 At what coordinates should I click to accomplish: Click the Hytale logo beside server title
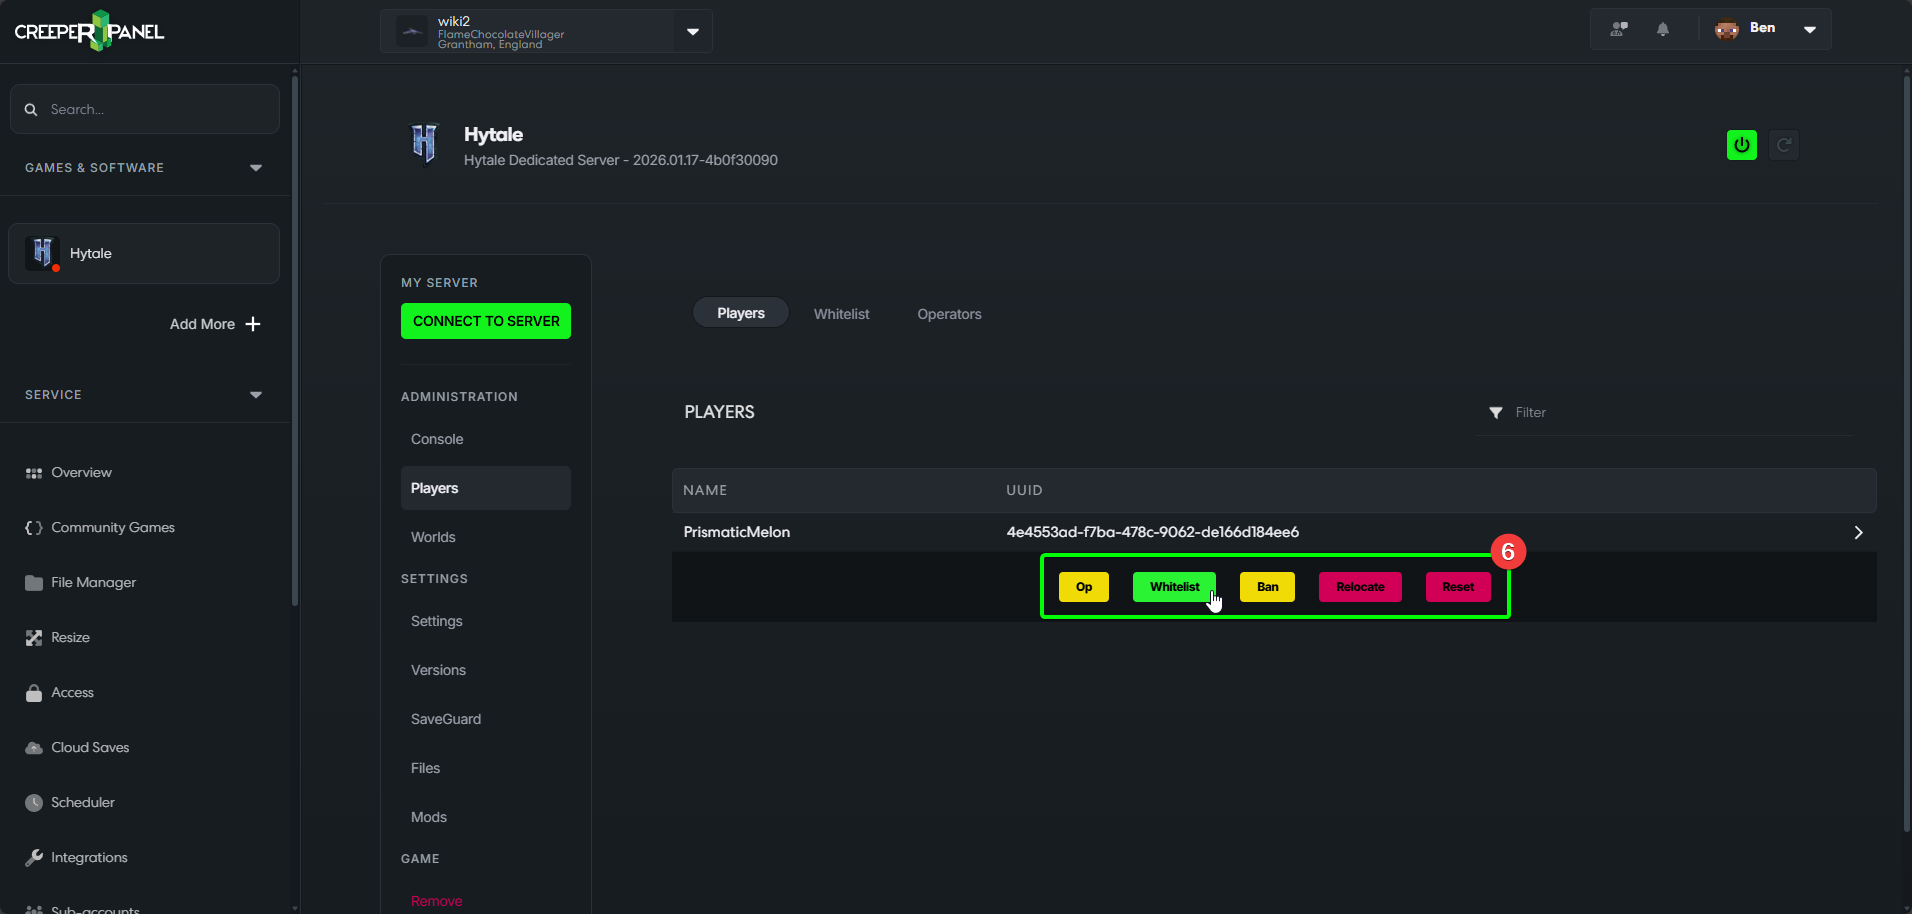[x=425, y=143]
